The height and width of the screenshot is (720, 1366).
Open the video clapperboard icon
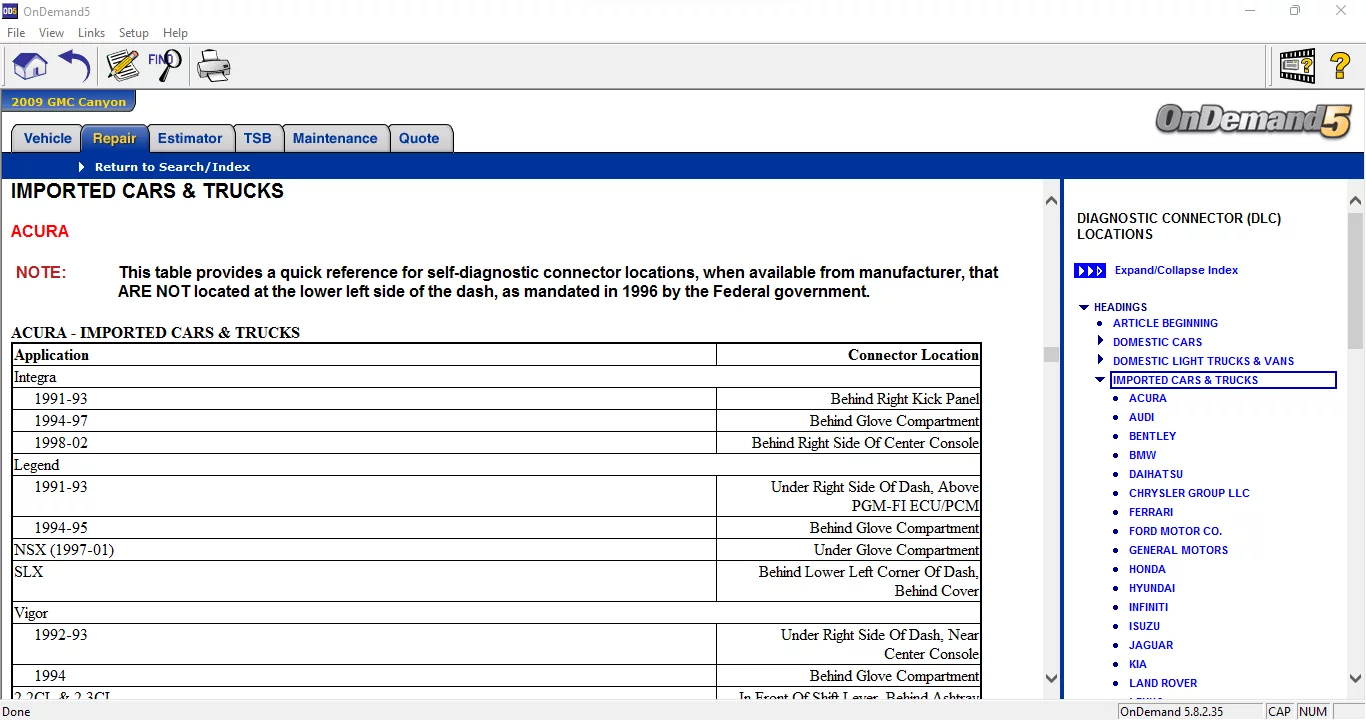[x=1297, y=67]
